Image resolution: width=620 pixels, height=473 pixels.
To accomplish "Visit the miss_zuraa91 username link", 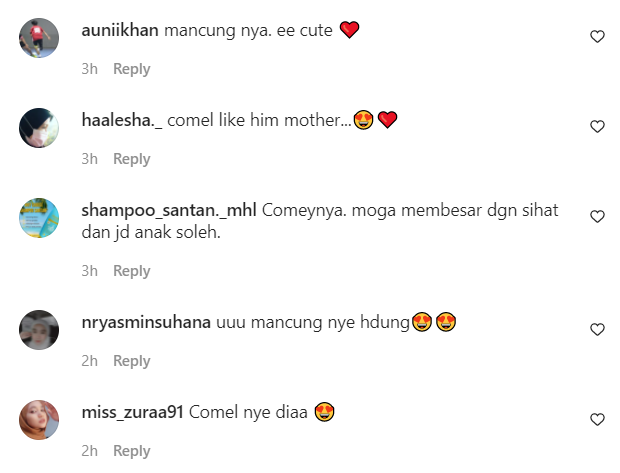I will pos(132,412).
